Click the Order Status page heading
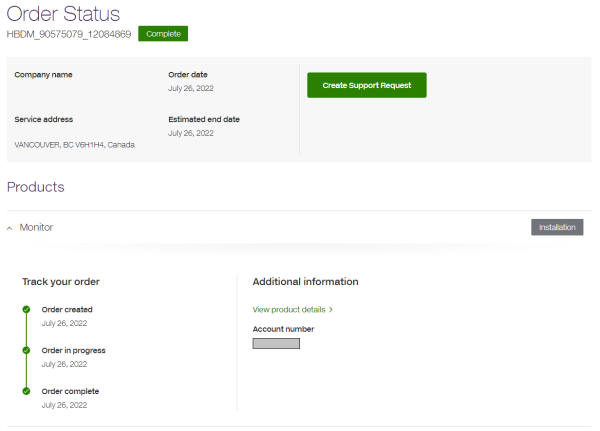 pos(63,14)
